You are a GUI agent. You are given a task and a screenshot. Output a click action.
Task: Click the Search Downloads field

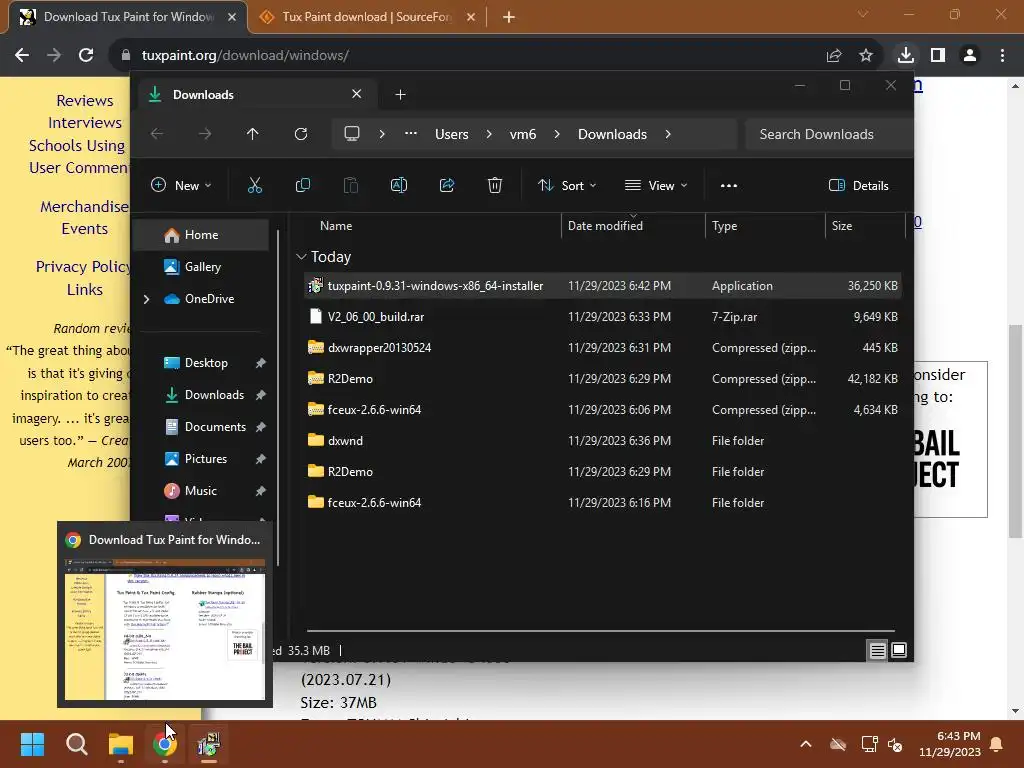(829, 134)
